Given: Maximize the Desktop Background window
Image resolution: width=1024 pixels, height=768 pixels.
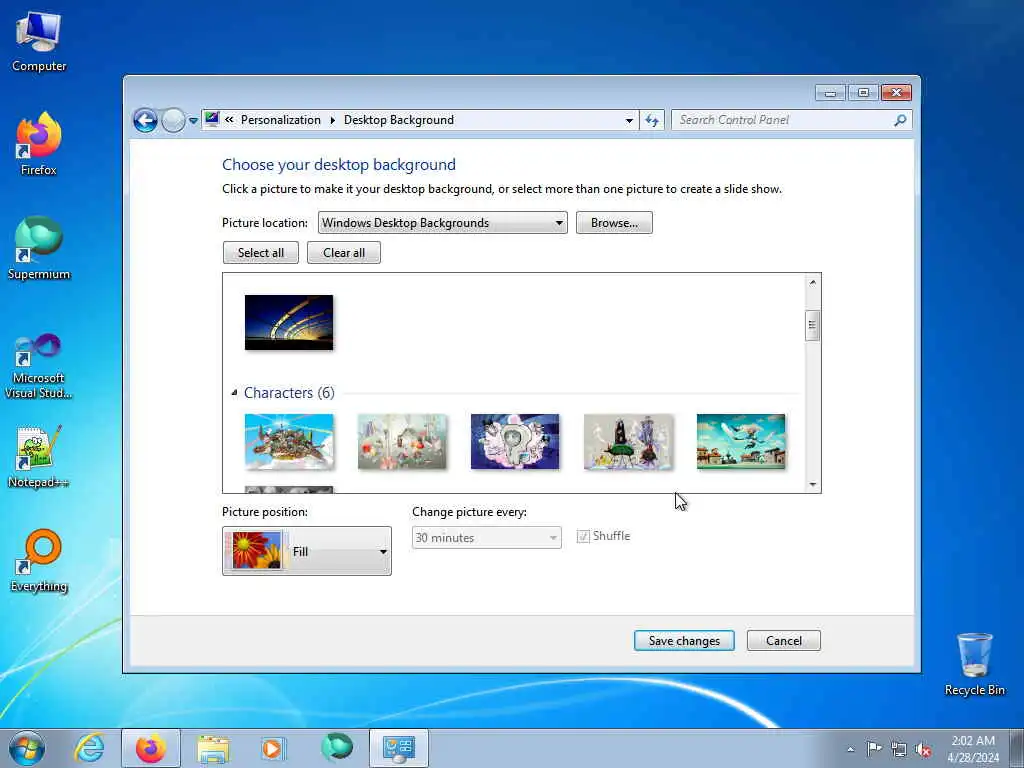Looking at the screenshot, I should pos(863,93).
